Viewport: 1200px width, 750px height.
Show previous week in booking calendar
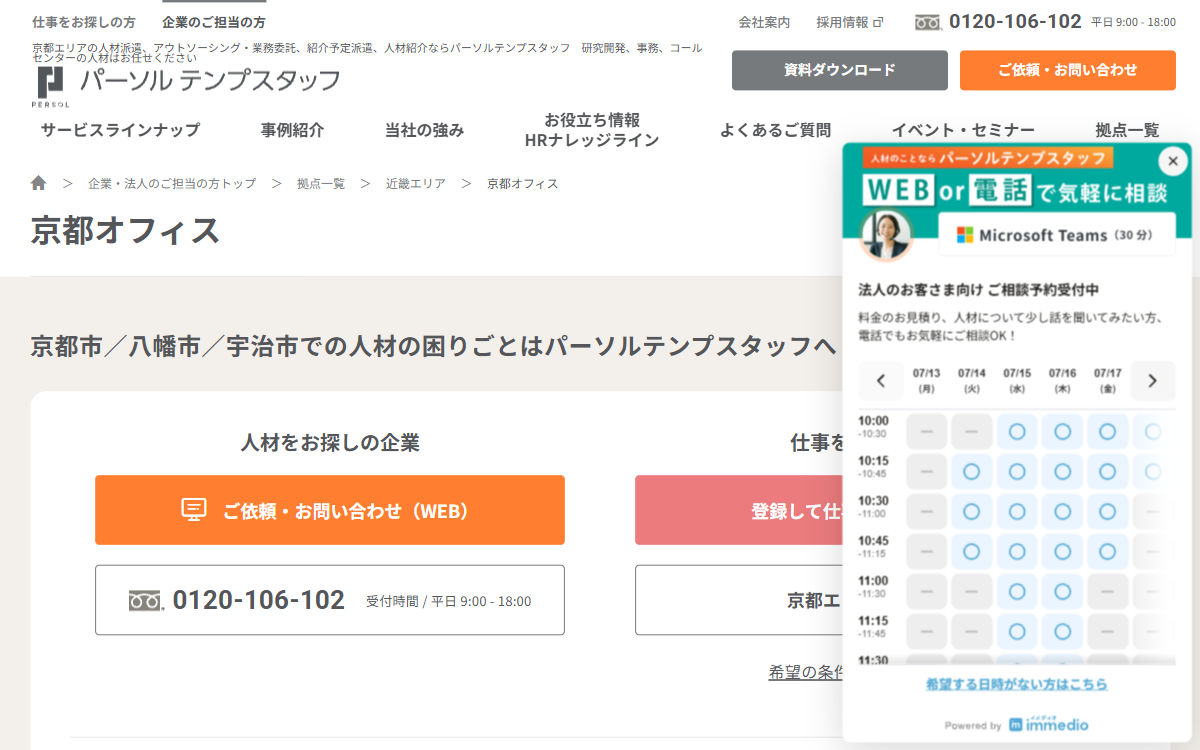(x=881, y=381)
